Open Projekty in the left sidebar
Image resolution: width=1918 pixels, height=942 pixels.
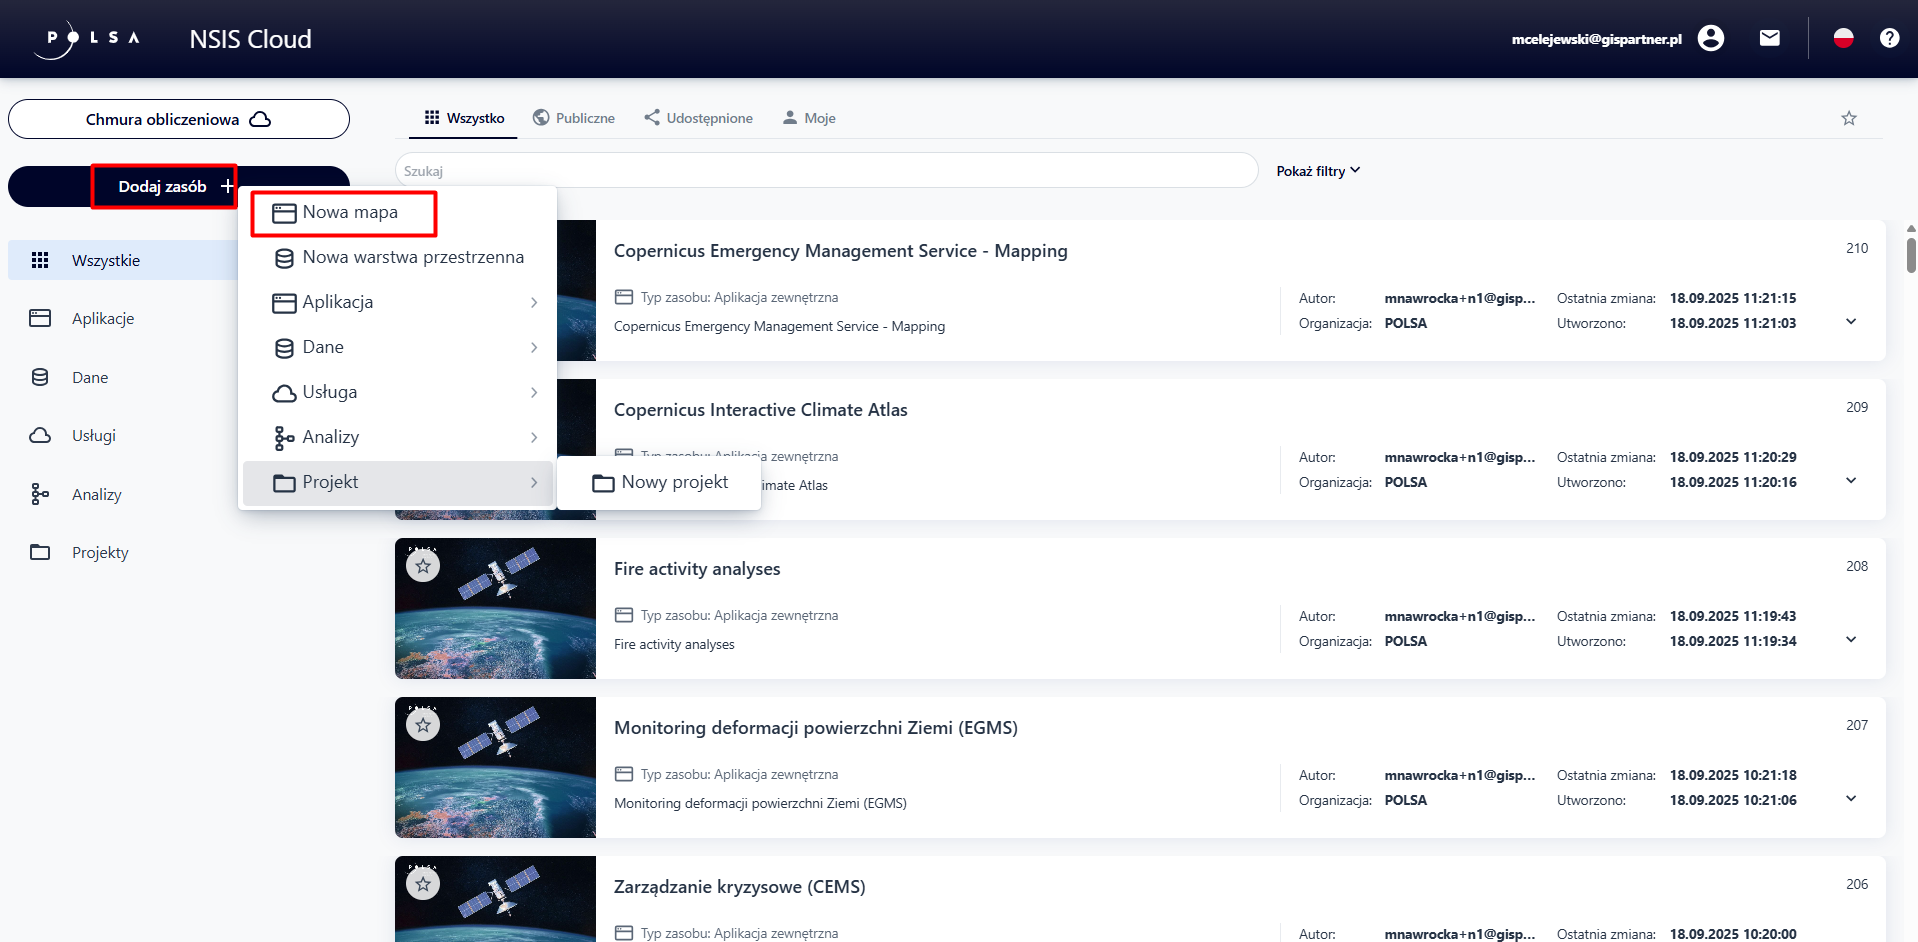[100, 553]
